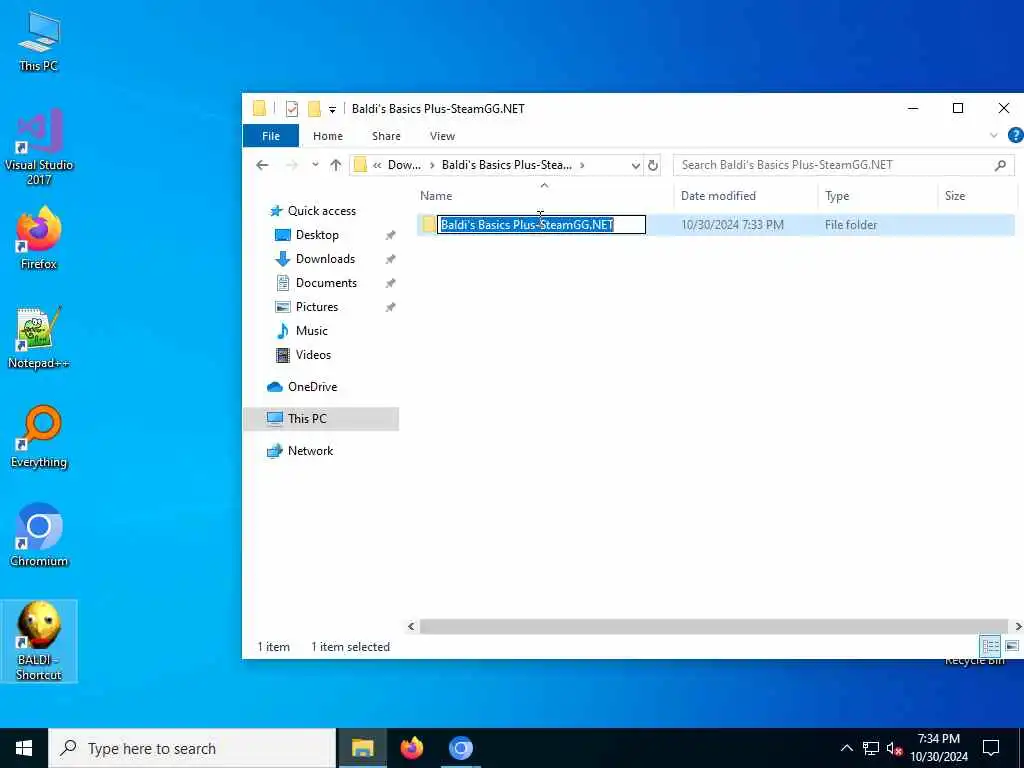
Task: Open the muted volume tray icon
Action: coord(894,748)
